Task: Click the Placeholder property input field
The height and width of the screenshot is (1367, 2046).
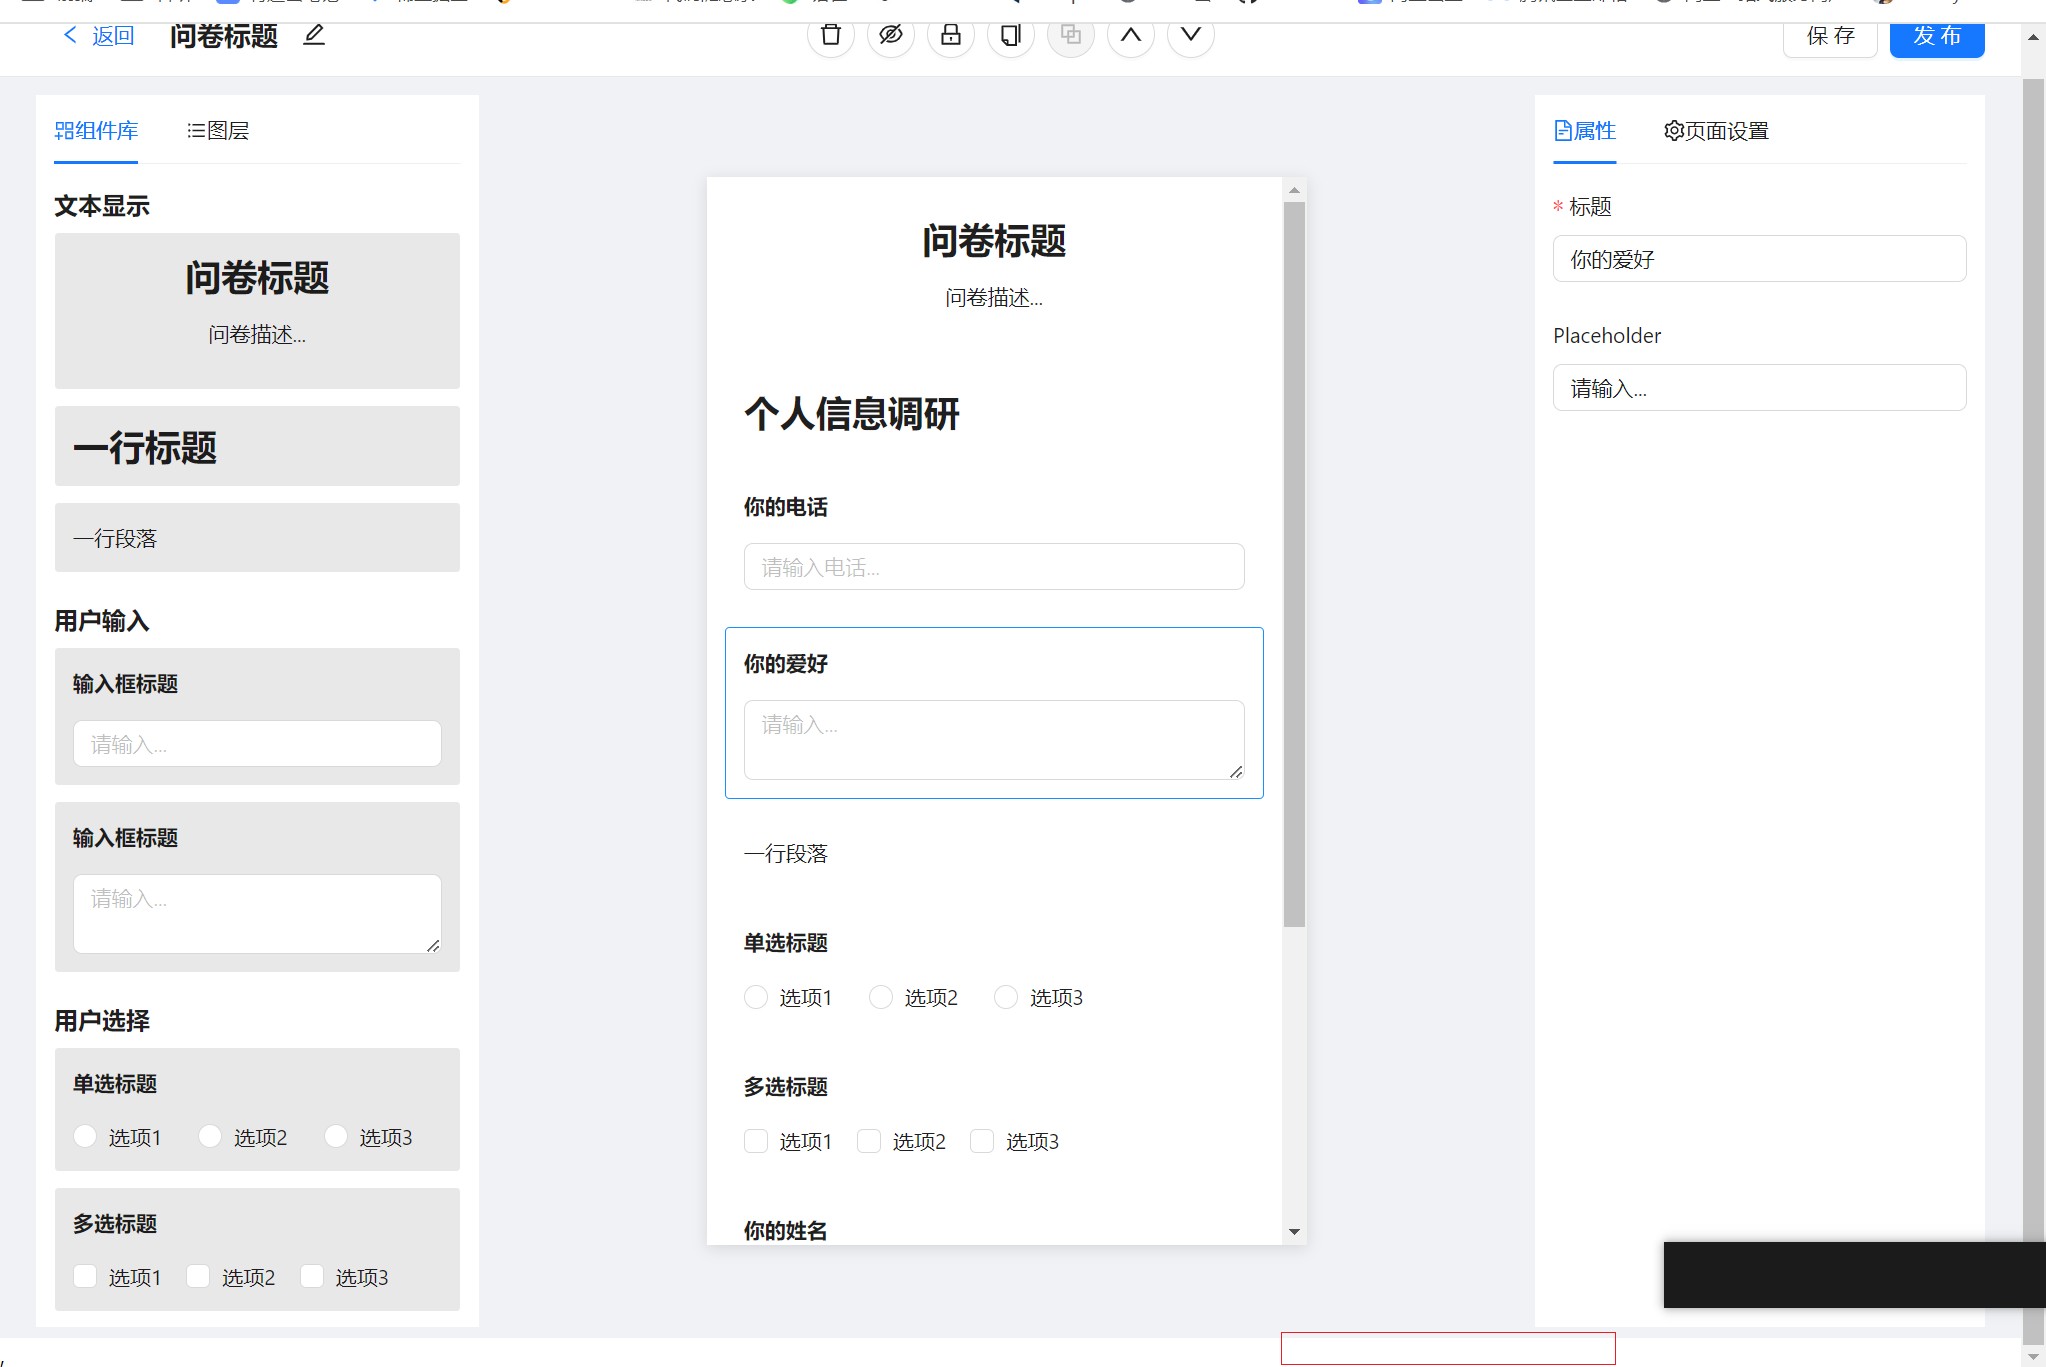Action: point(1758,388)
